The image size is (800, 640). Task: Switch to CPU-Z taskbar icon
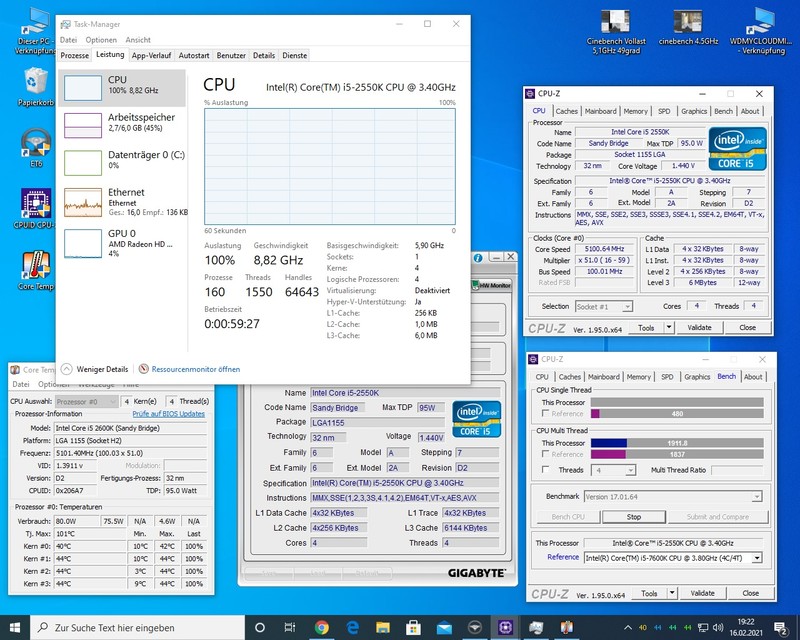(506, 627)
